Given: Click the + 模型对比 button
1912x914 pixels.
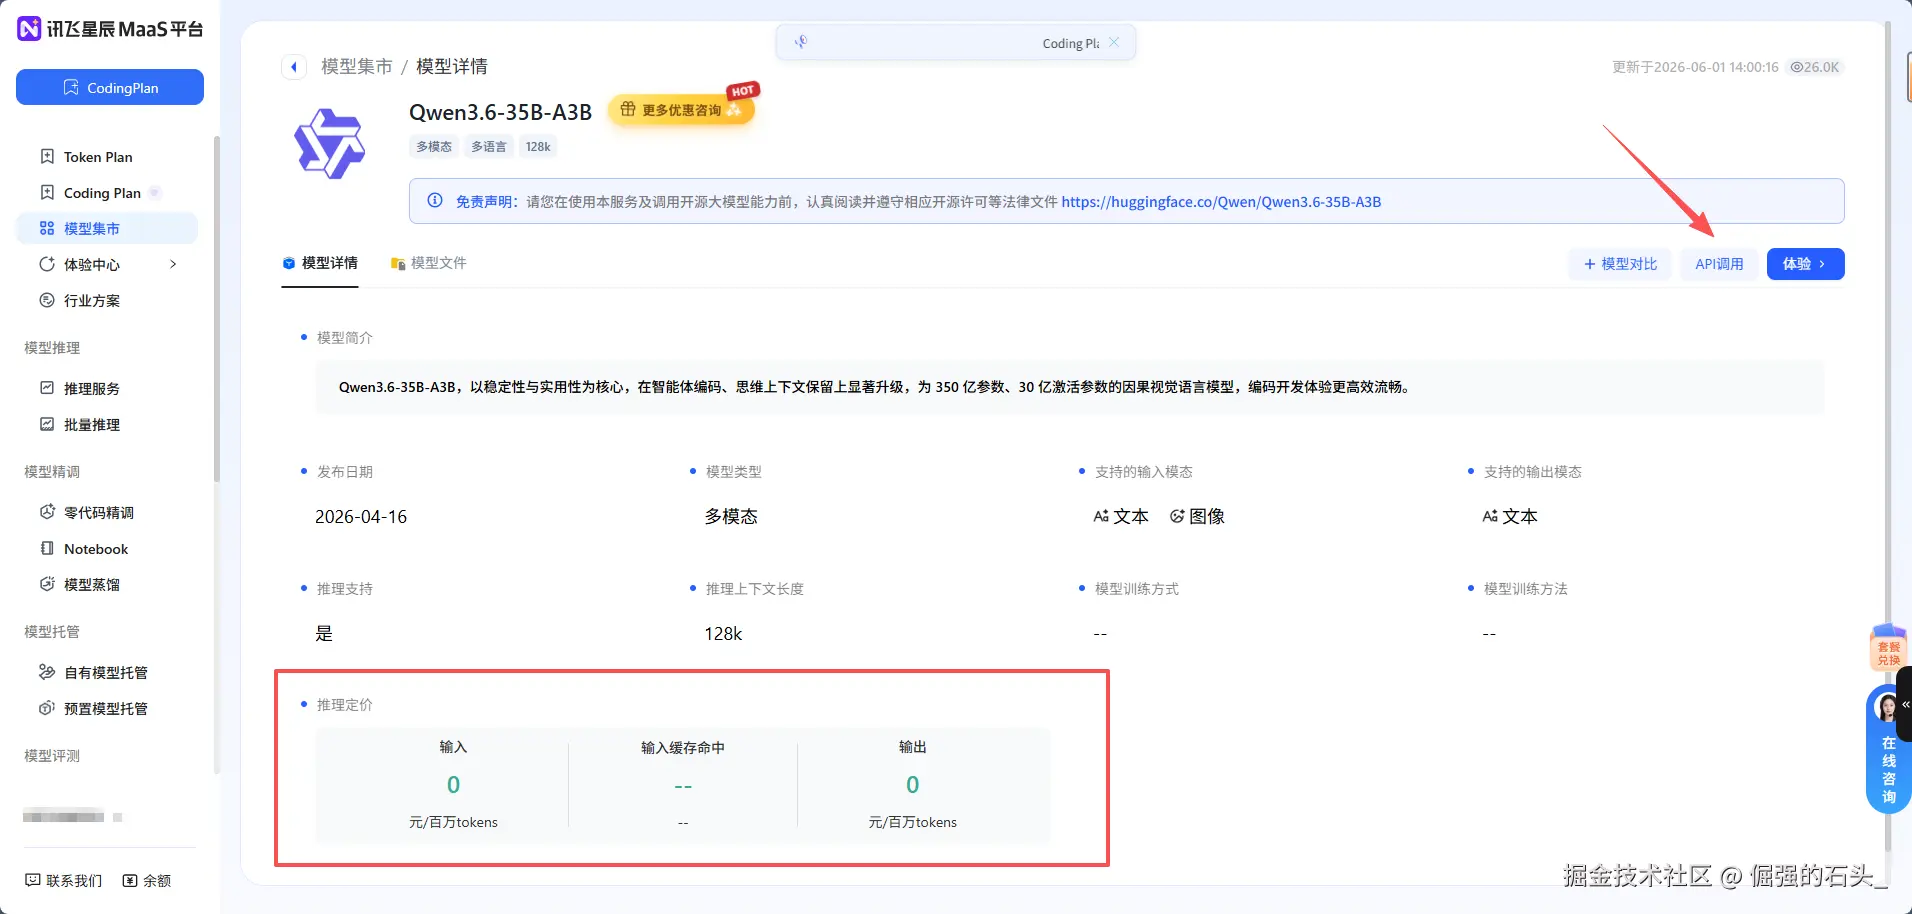Looking at the screenshot, I should coord(1621,264).
